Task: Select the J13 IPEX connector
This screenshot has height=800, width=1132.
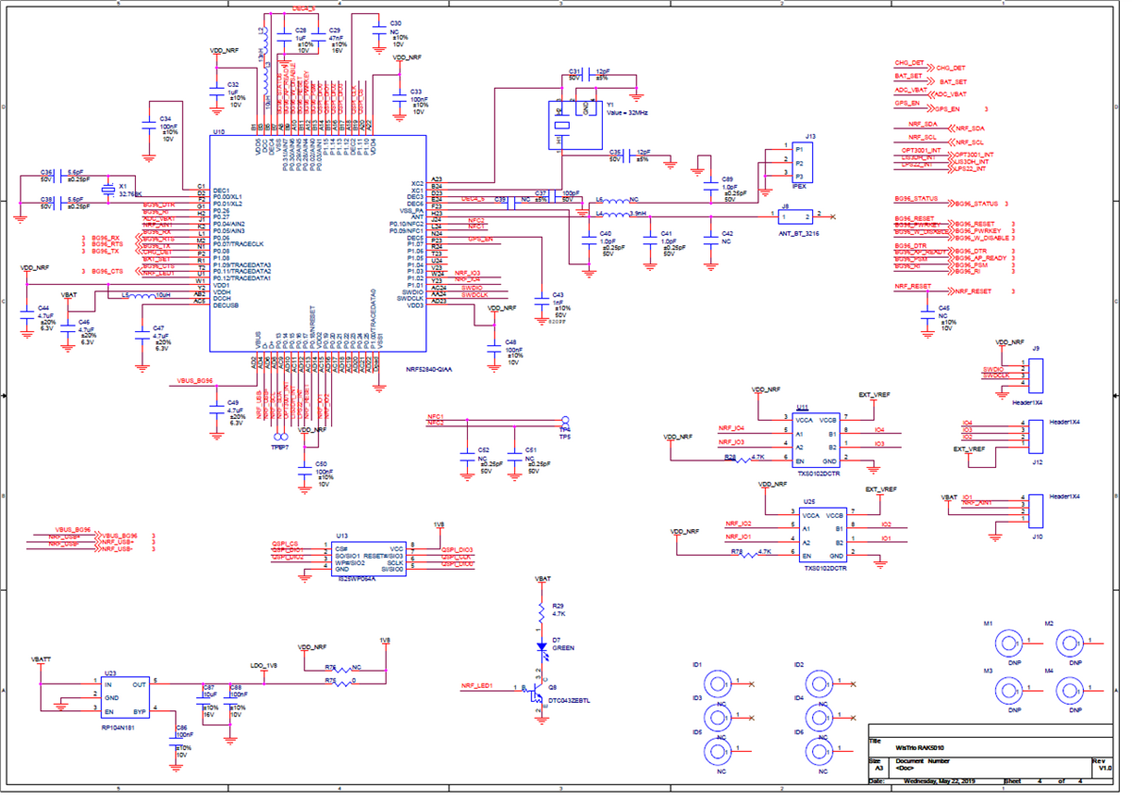Action: 802,162
